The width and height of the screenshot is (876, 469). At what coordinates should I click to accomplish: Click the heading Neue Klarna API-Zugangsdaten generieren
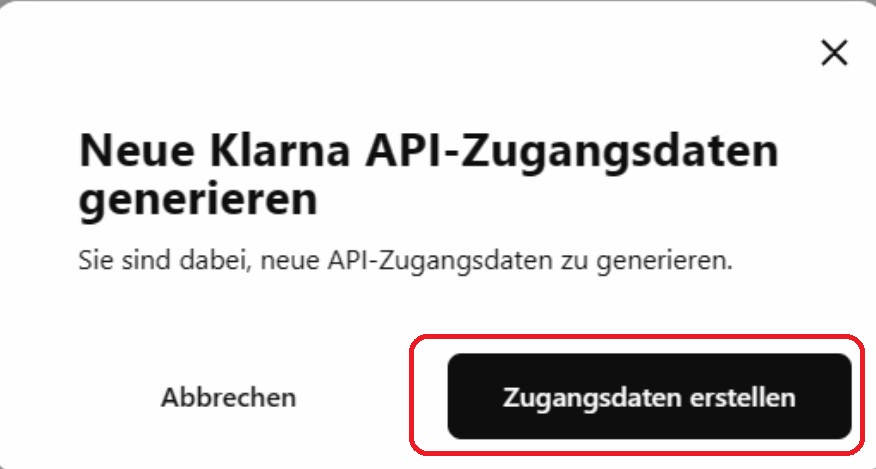pyautogui.click(x=429, y=174)
